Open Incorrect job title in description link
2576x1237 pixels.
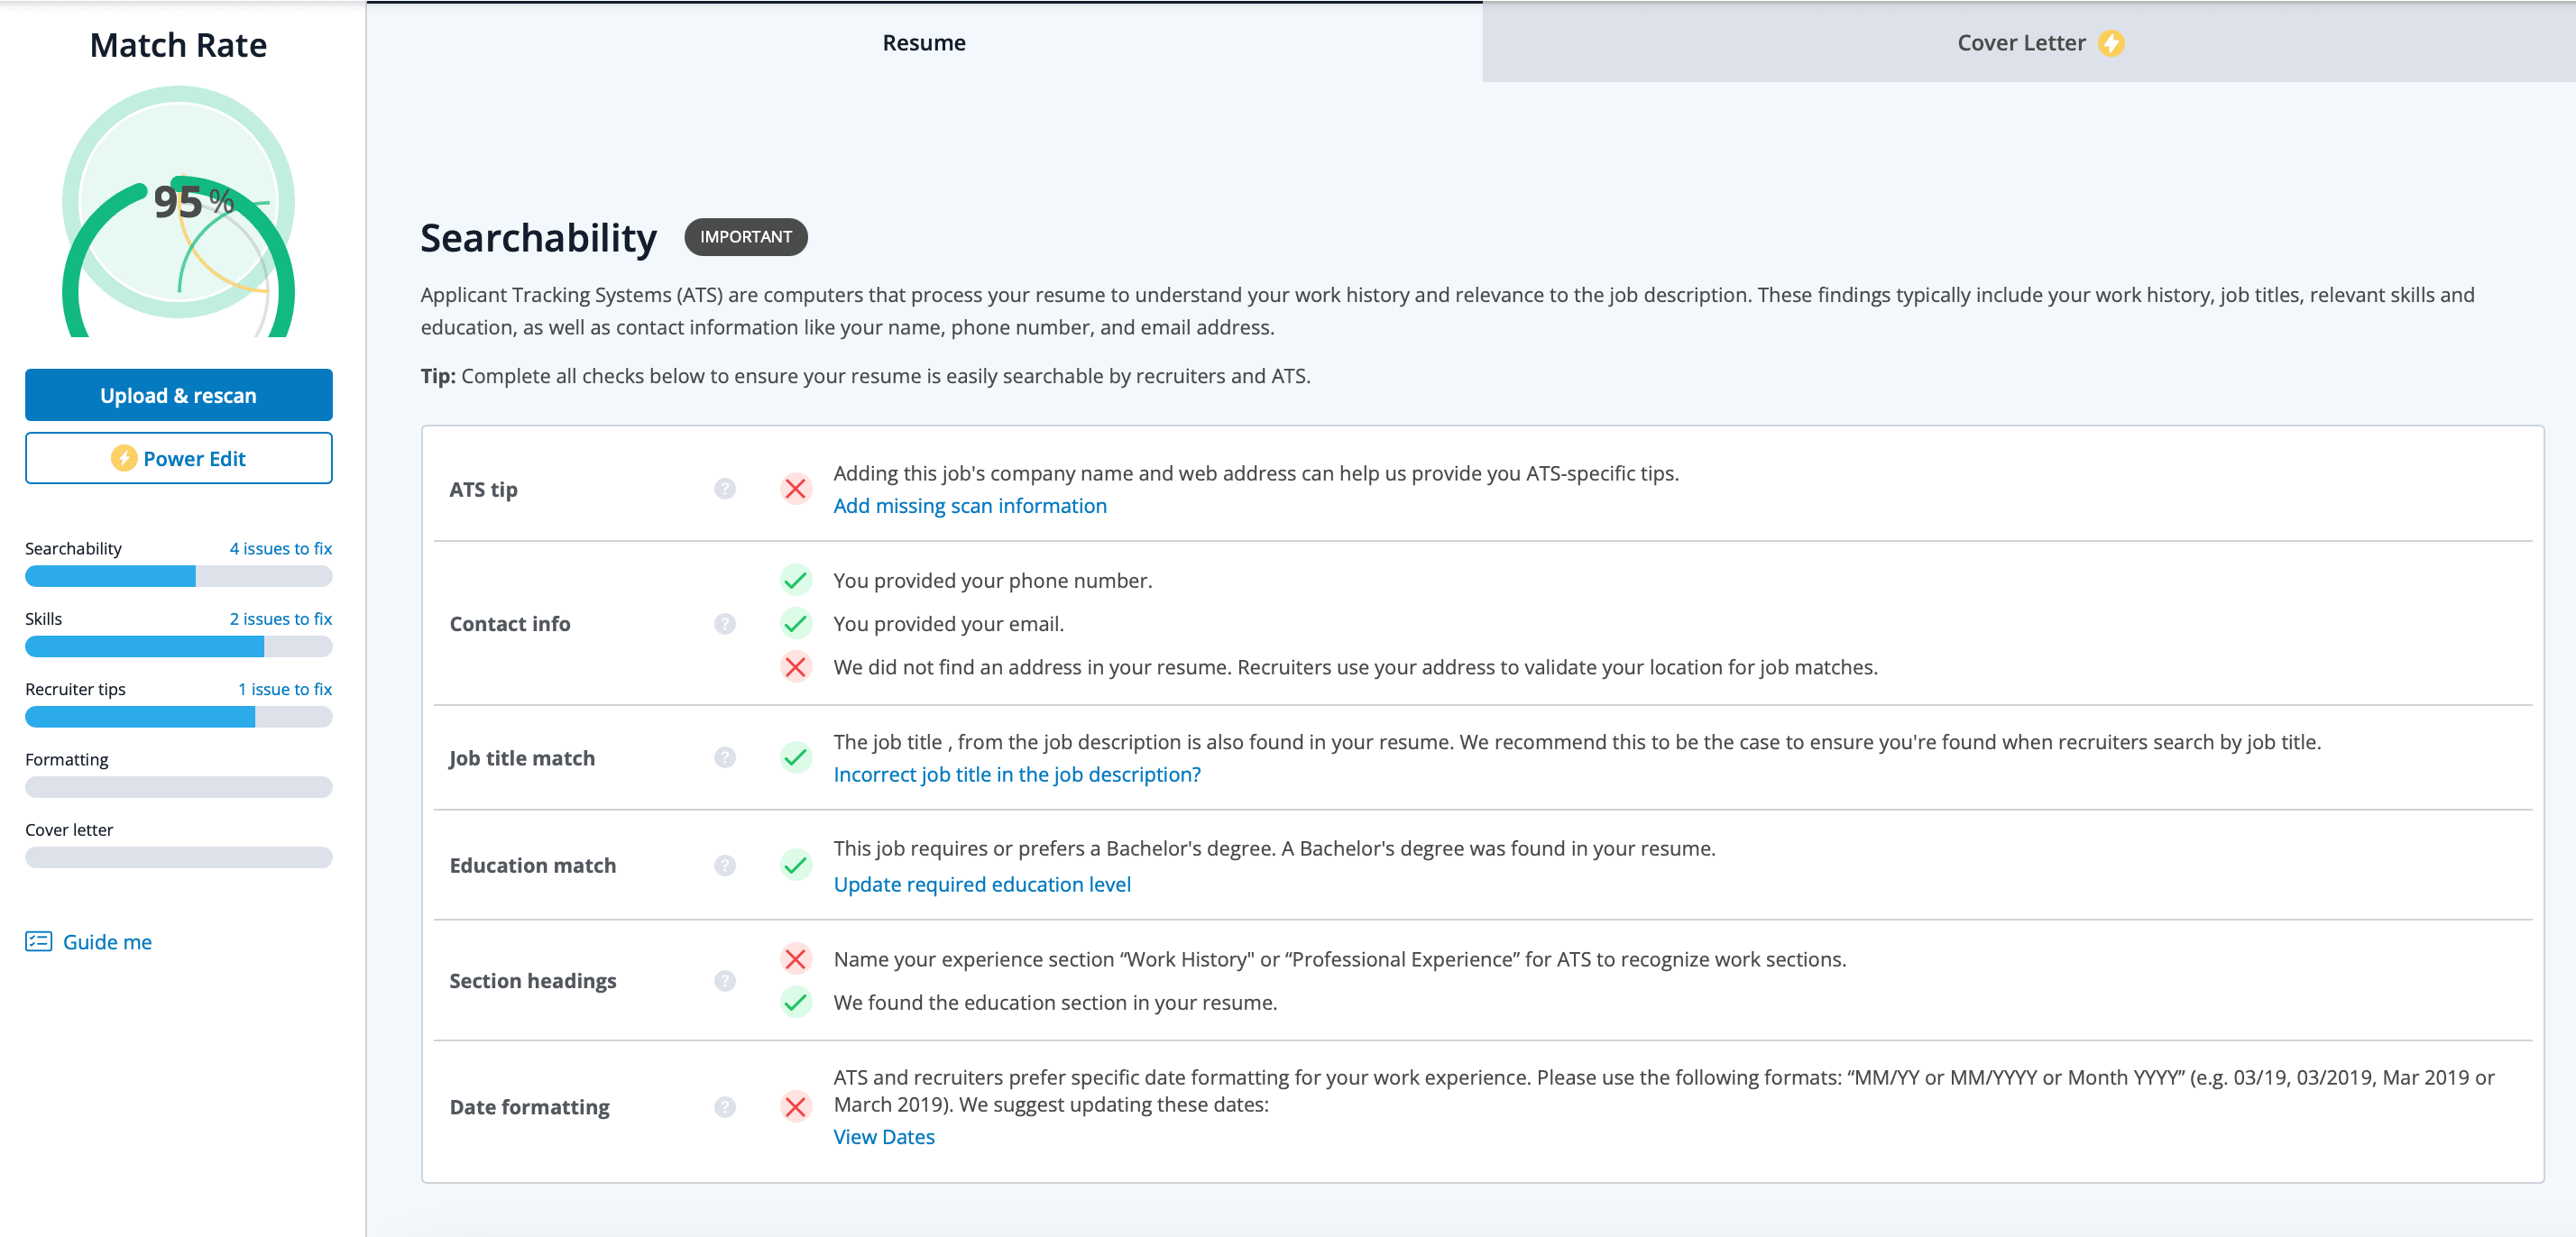click(1016, 775)
